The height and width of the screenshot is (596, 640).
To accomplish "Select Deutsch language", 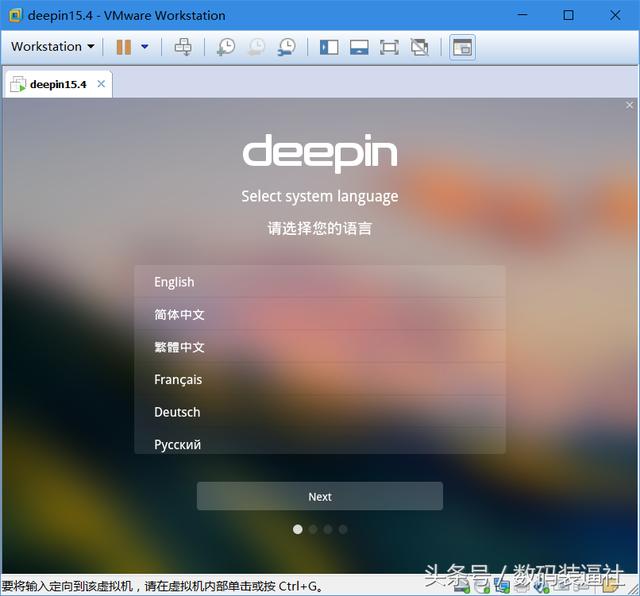I will point(320,412).
